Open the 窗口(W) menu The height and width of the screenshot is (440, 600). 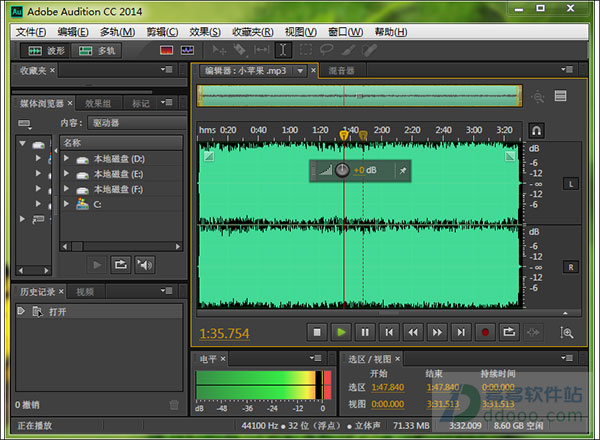(346, 32)
